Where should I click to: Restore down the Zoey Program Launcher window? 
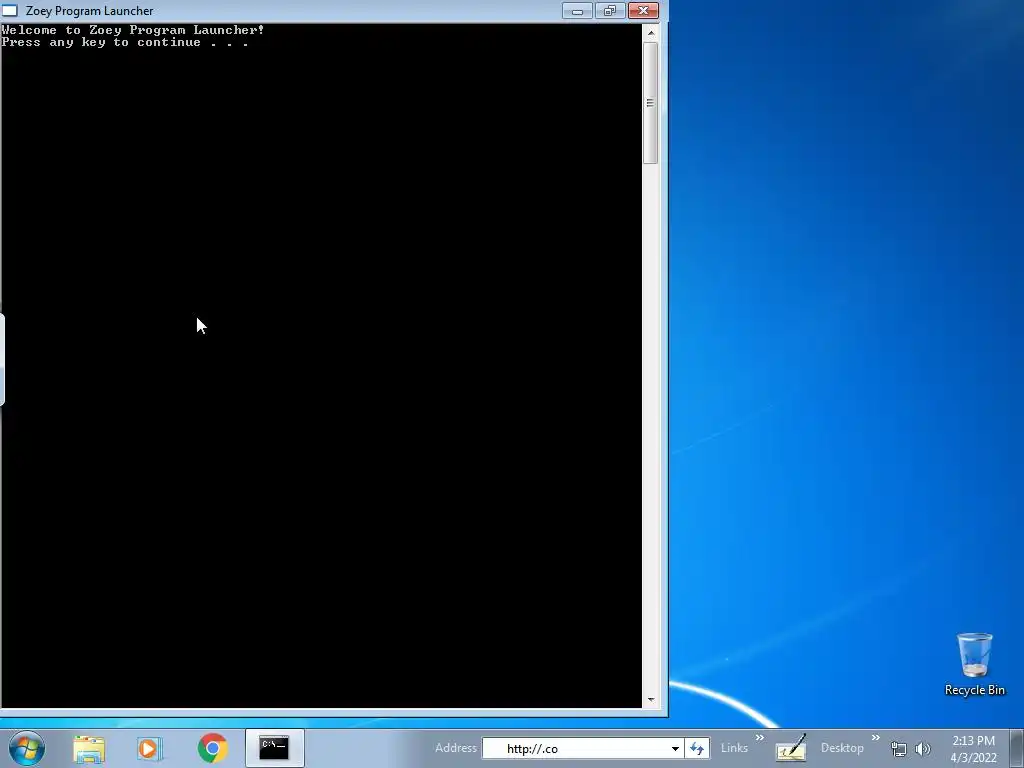pyautogui.click(x=610, y=10)
